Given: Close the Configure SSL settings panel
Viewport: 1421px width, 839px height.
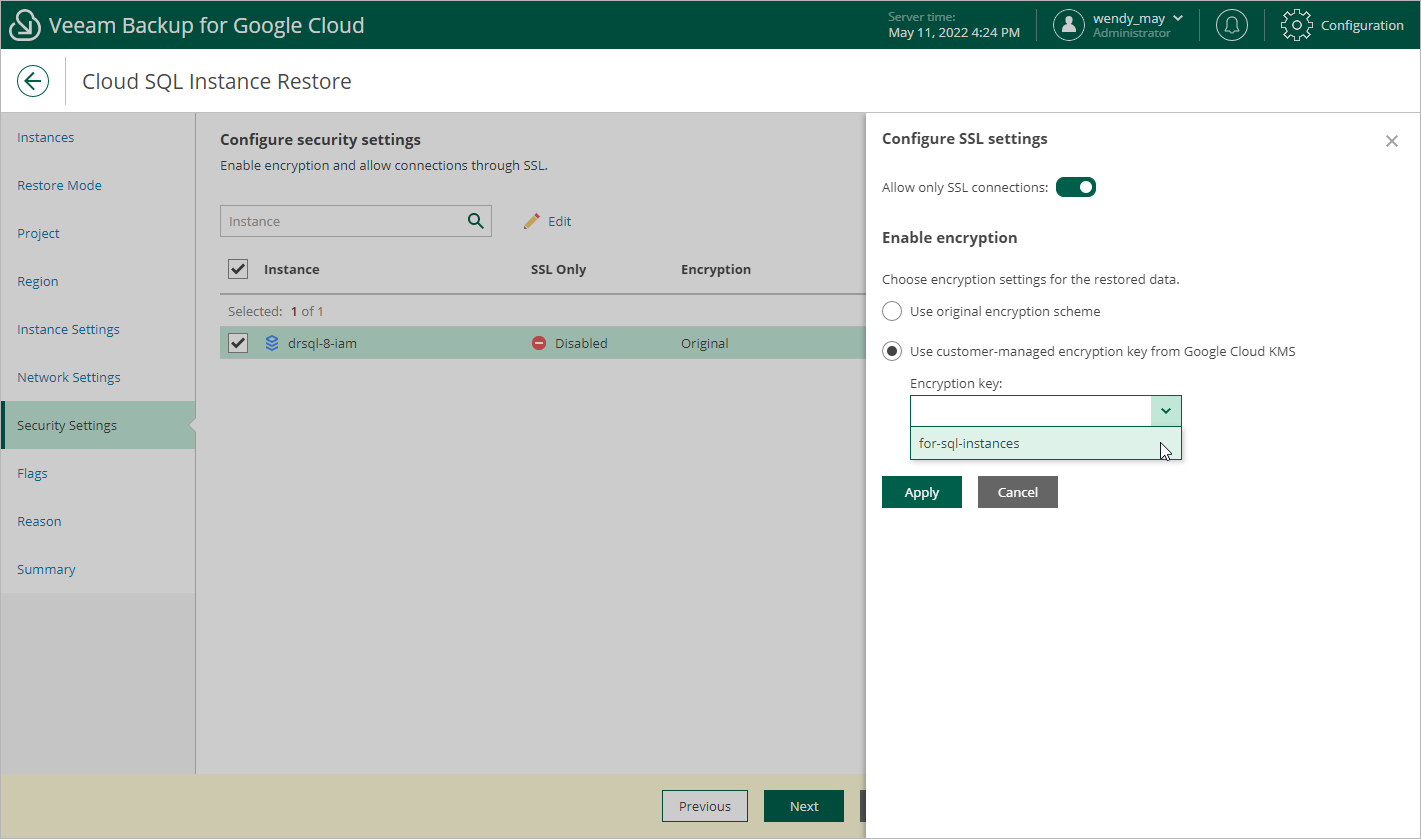Looking at the screenshot, I should (x=1392, y=141).
